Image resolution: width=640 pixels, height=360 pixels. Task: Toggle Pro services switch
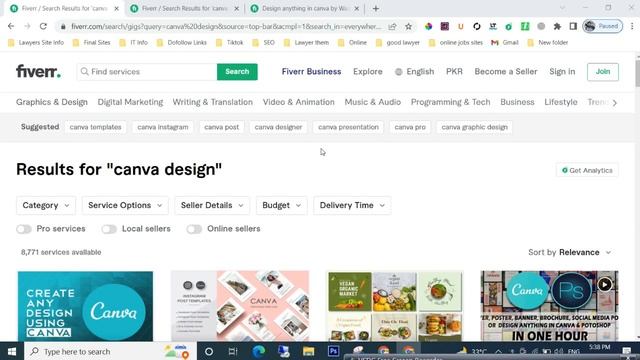point(24,229)
